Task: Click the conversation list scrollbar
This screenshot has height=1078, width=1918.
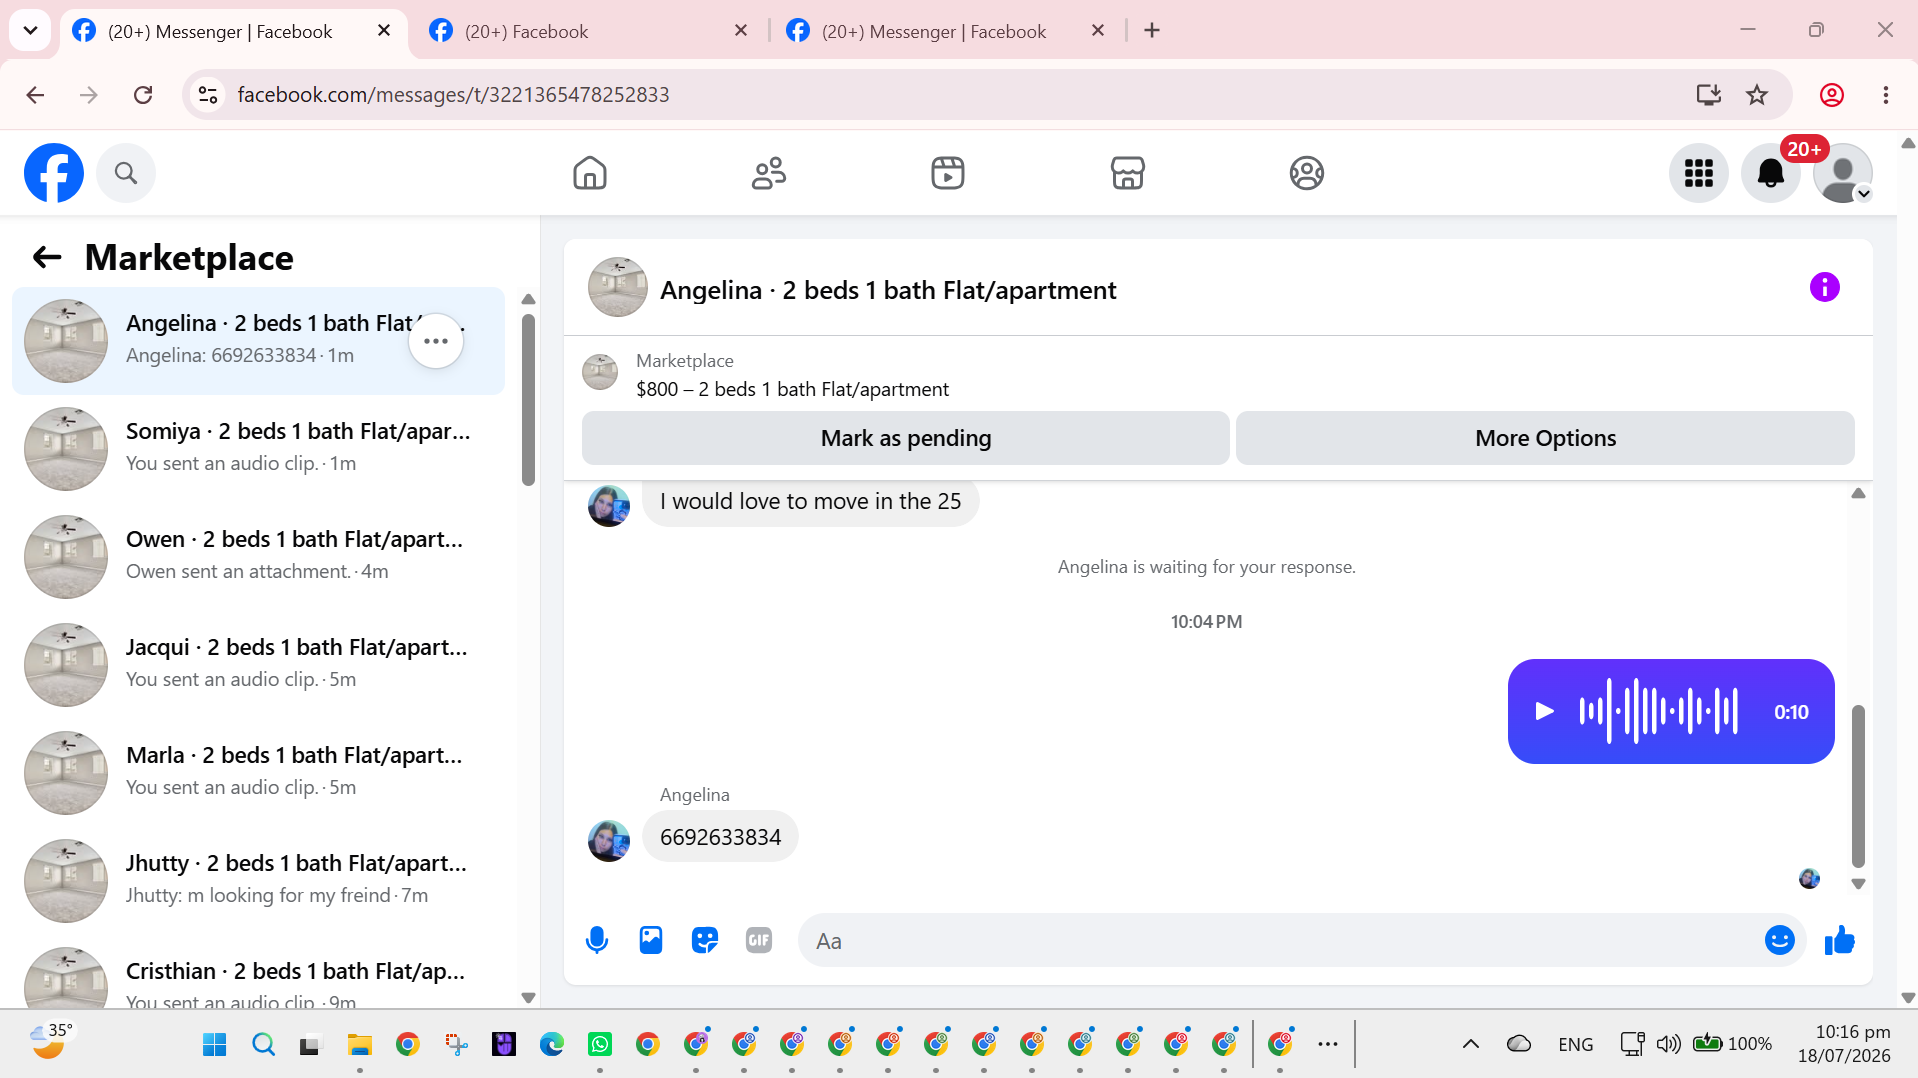Action: pos(528,400)
